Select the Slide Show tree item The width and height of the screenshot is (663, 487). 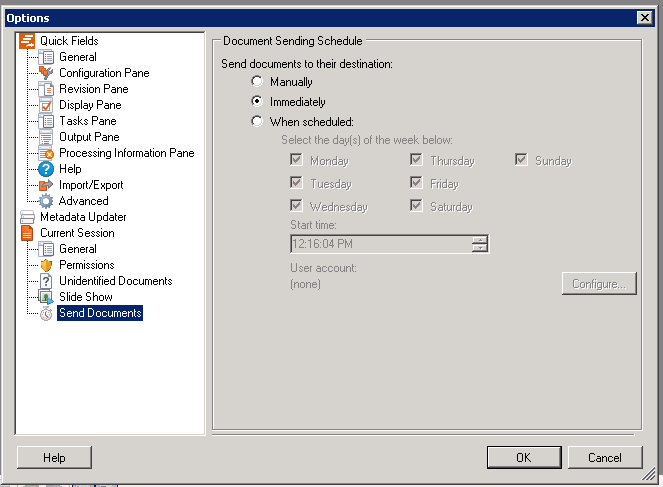(x=86, y=297)
